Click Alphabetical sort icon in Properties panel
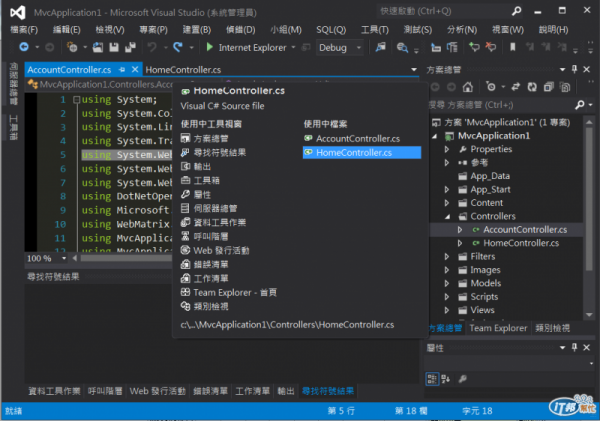 coord(446,379)
